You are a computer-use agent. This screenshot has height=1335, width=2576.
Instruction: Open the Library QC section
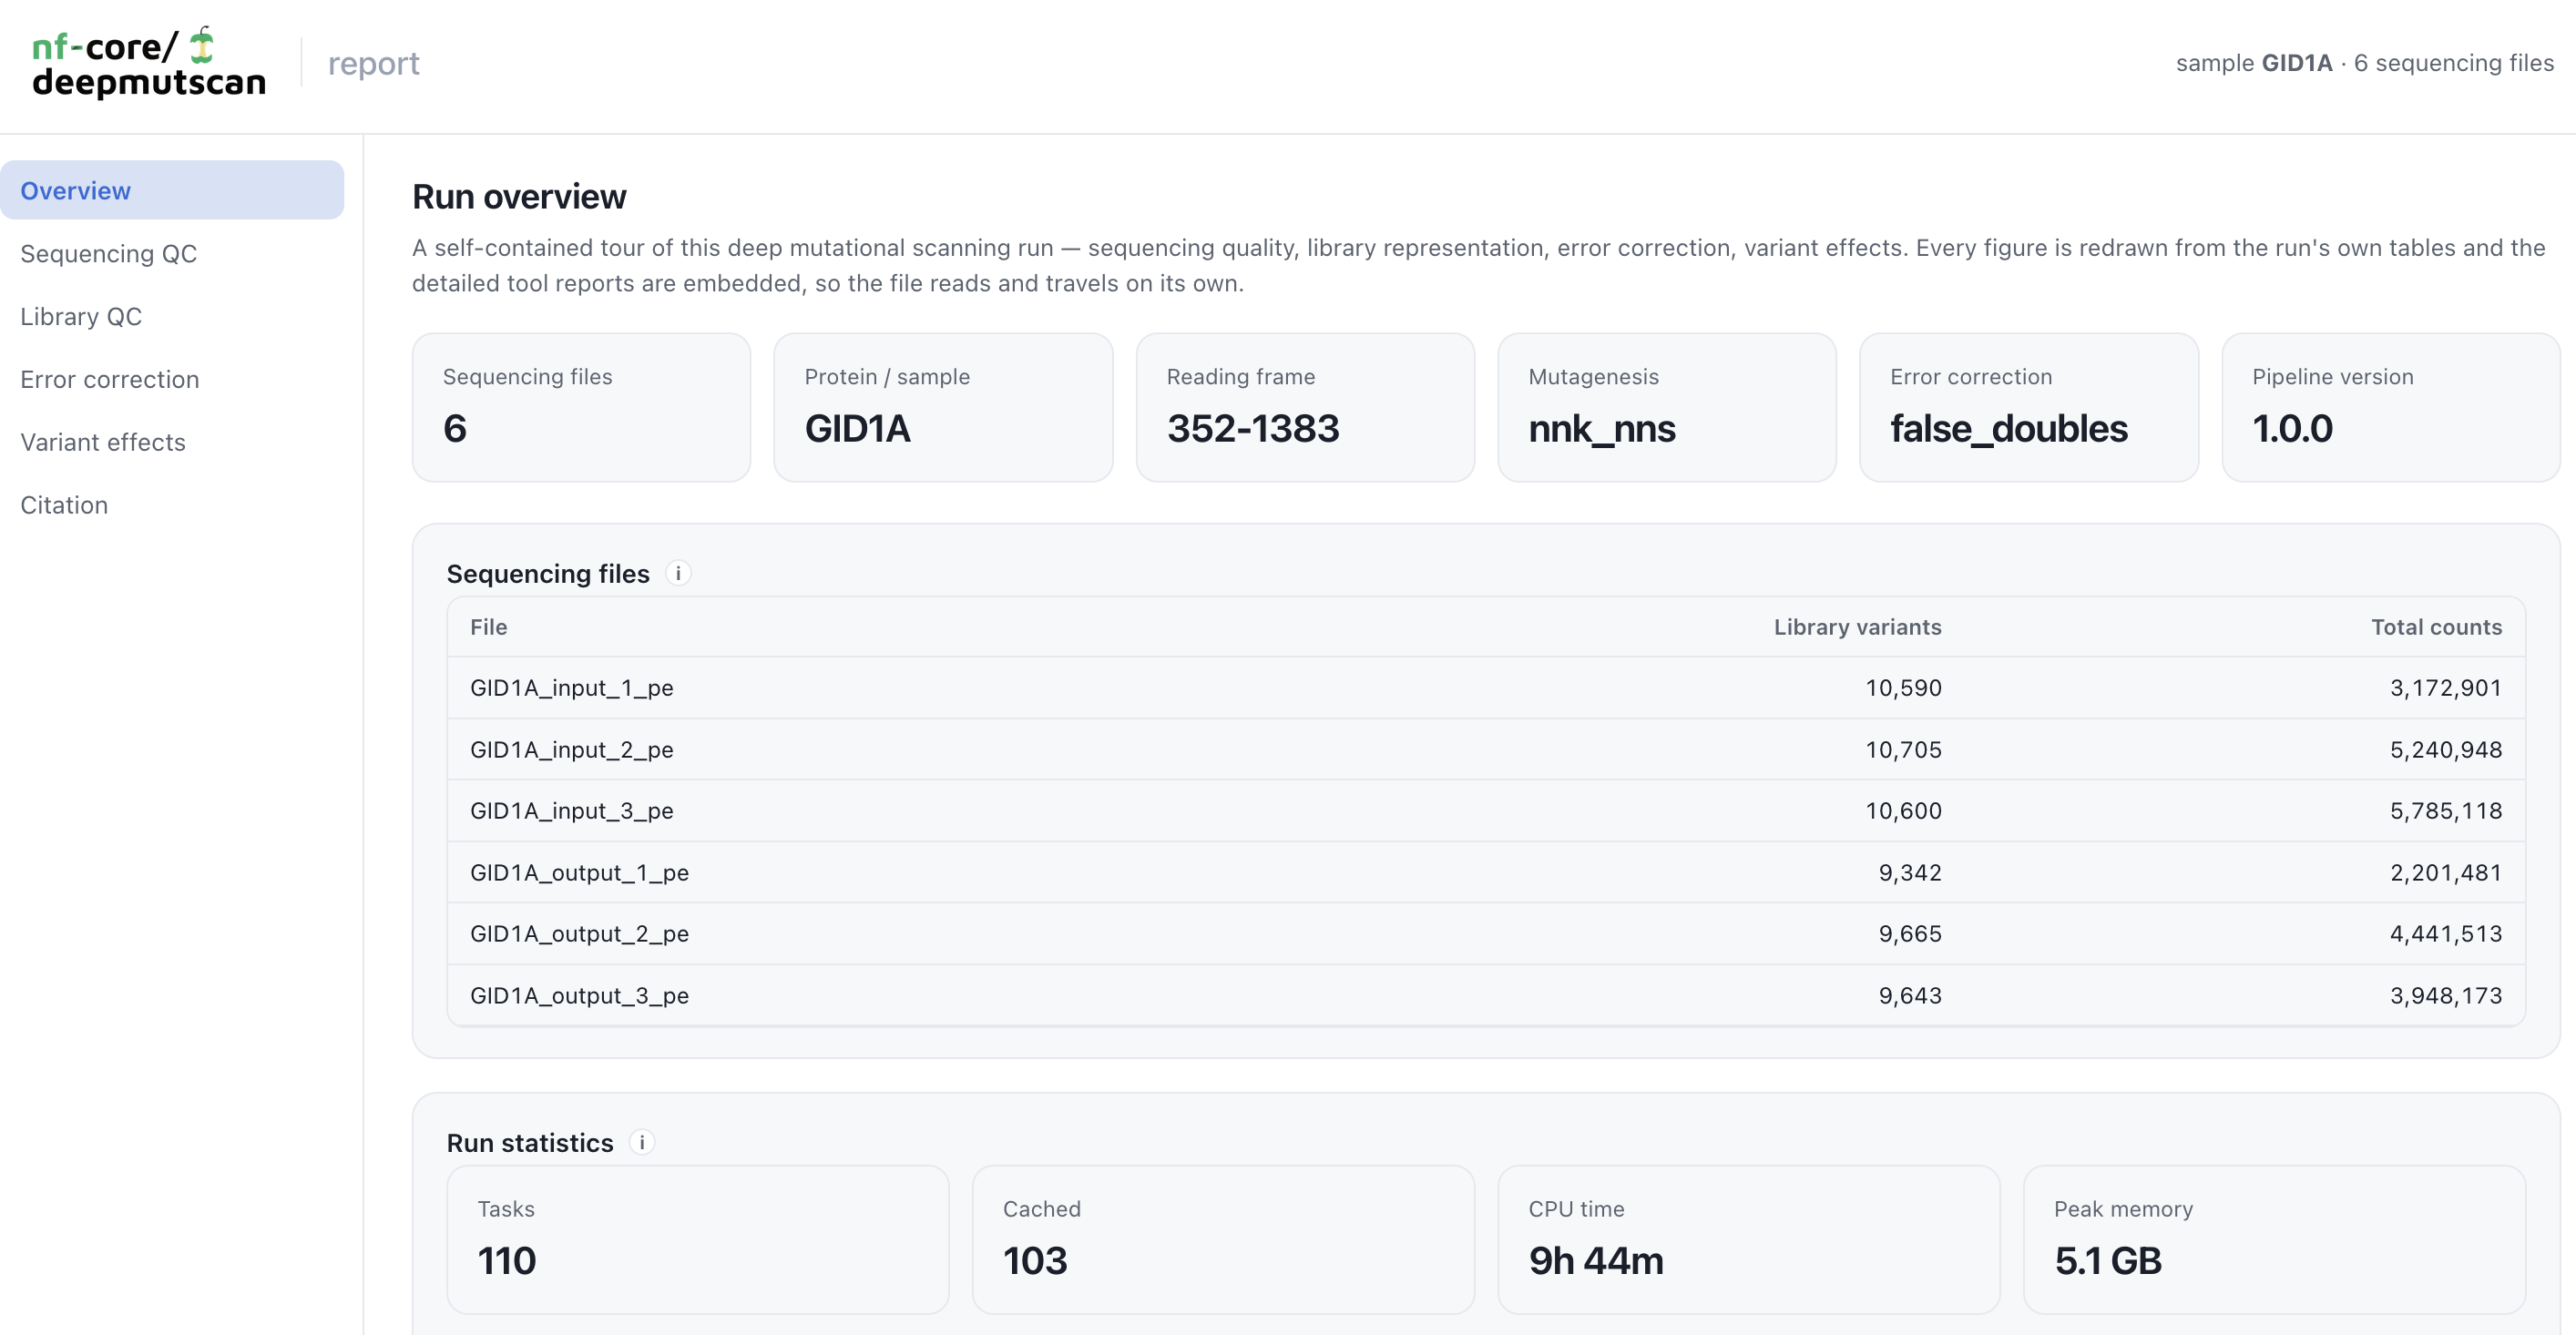[x=172, y=316]
